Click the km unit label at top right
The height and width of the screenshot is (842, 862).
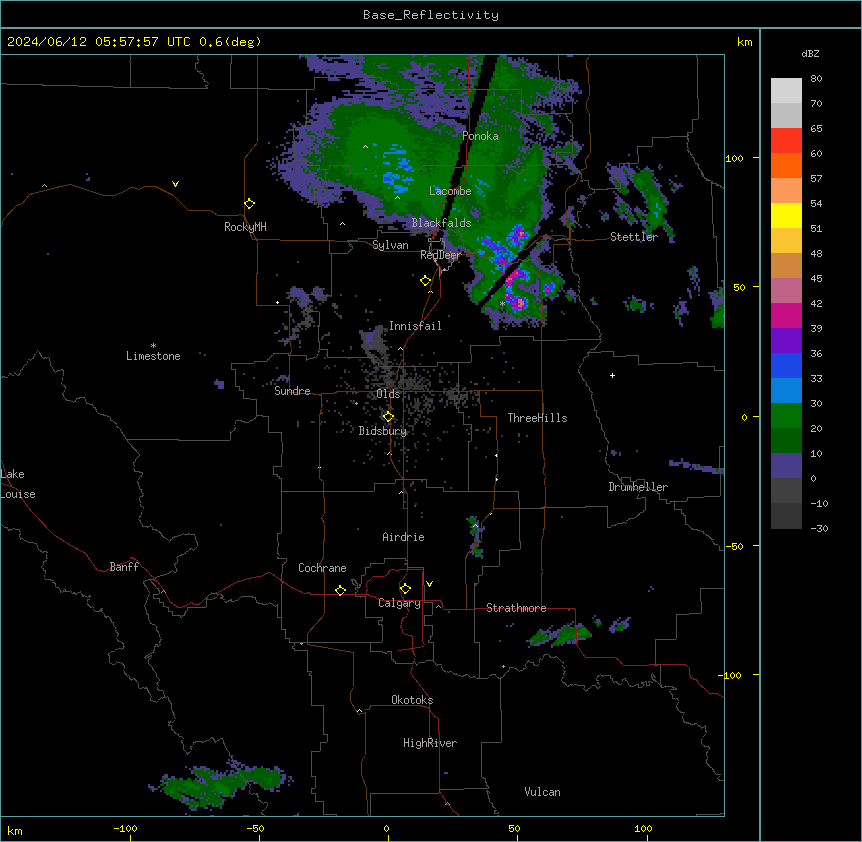pyautogui.click(x=745, y=42)
